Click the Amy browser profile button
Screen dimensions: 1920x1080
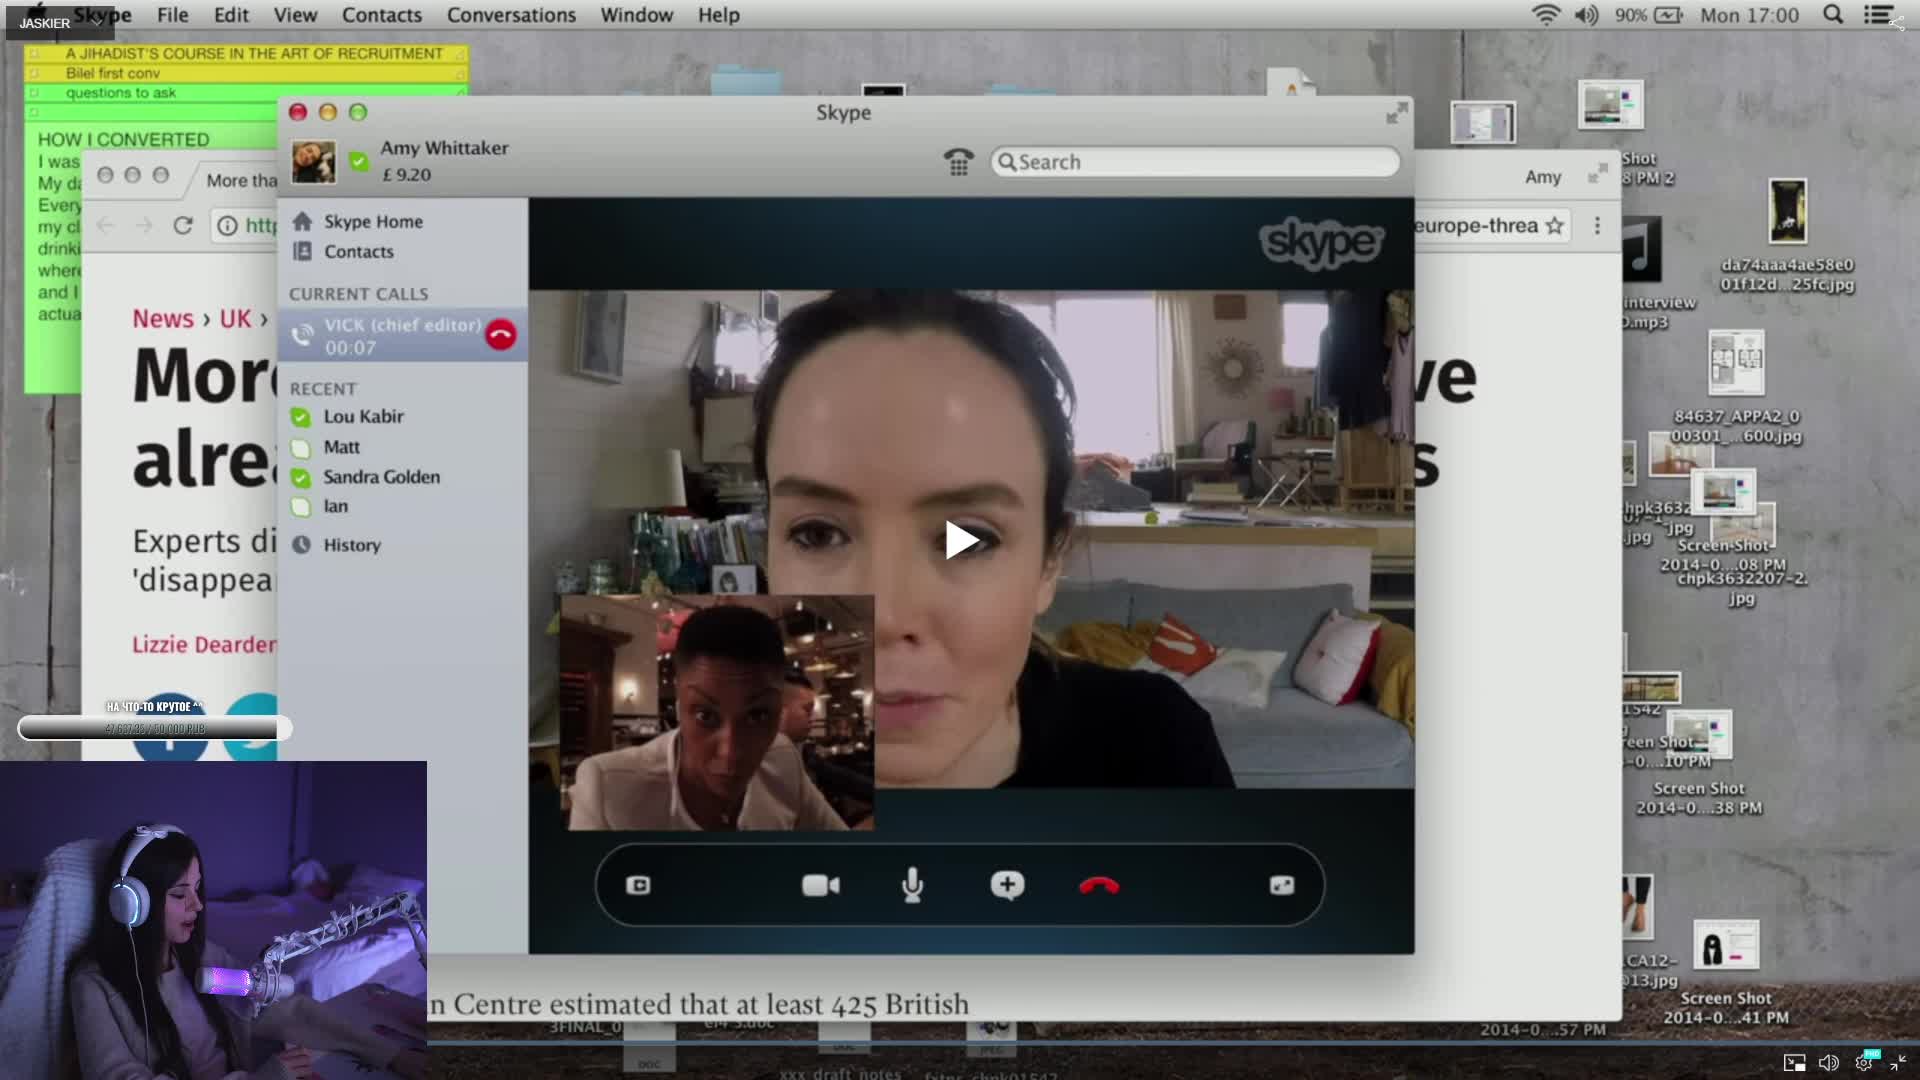tap(1543, 177)
